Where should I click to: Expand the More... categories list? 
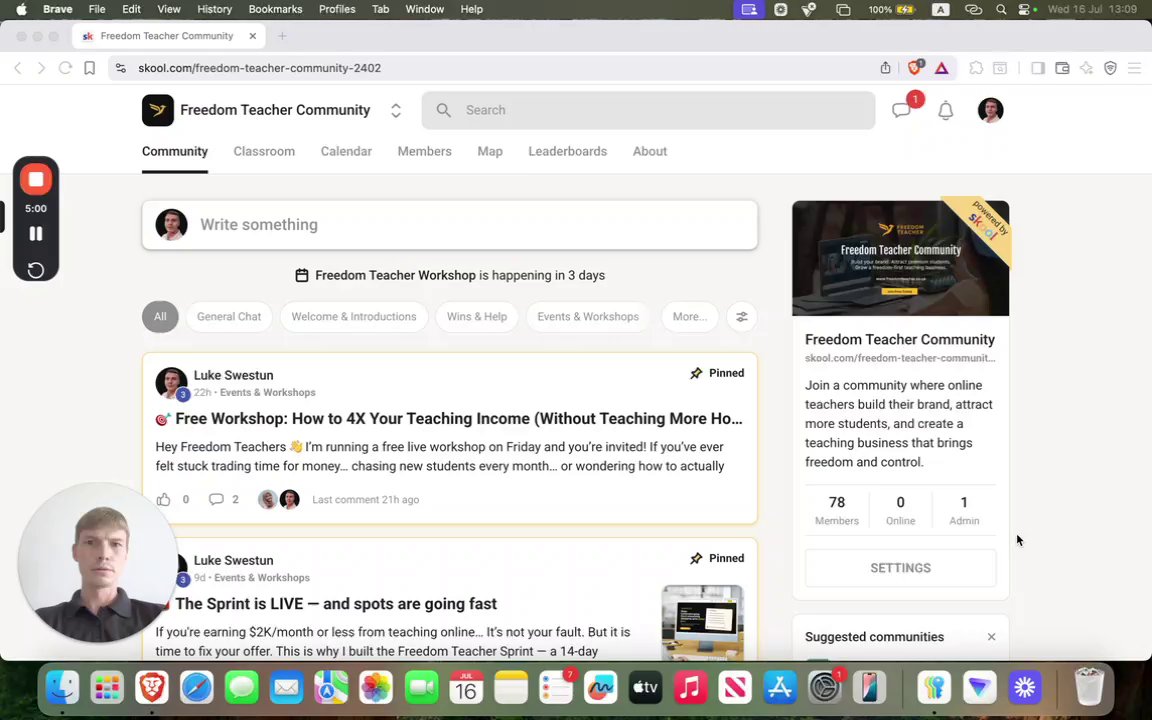pyautogui.click(x=689, y=317)
